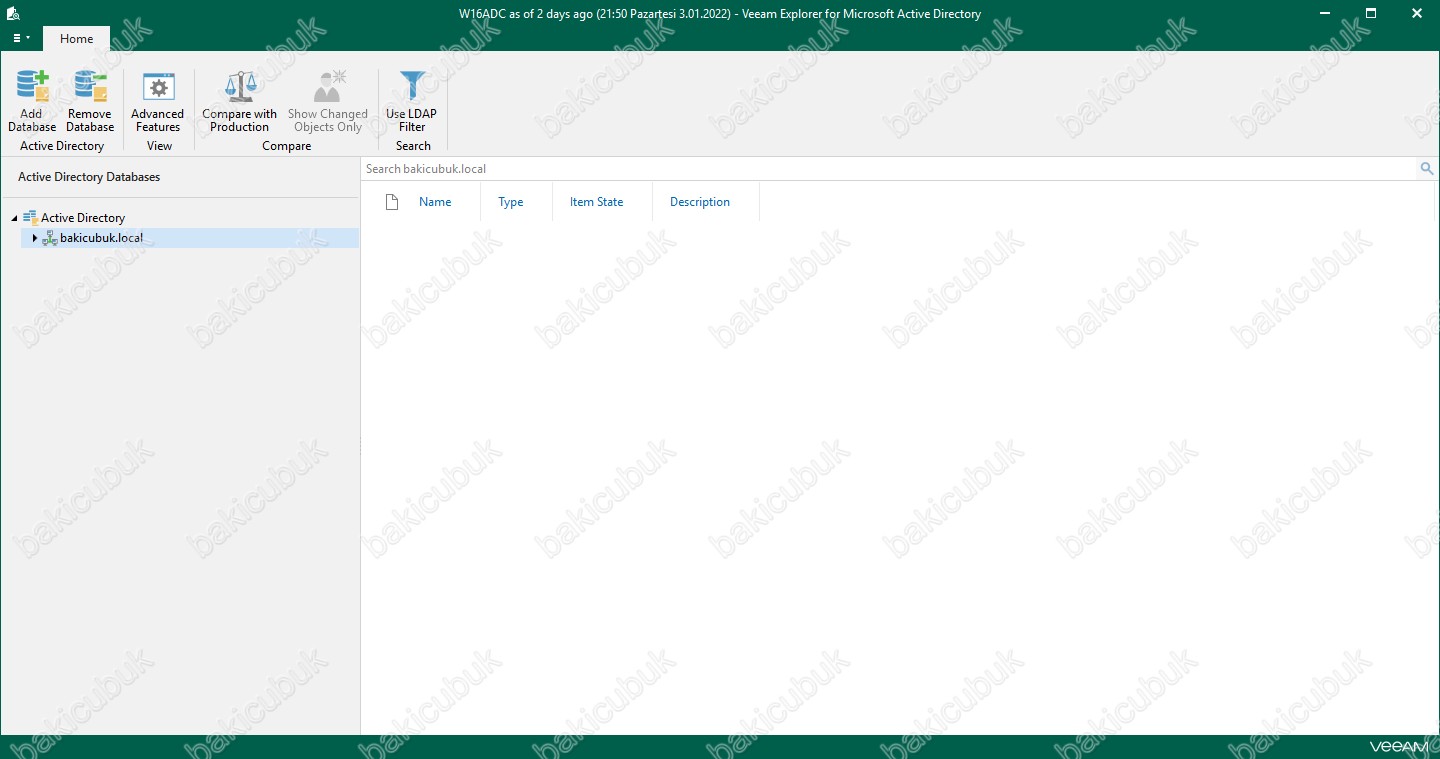1440x759 pixels.
Task: Click the Compare ribbon group label
Action: click(x=287, y=146)
